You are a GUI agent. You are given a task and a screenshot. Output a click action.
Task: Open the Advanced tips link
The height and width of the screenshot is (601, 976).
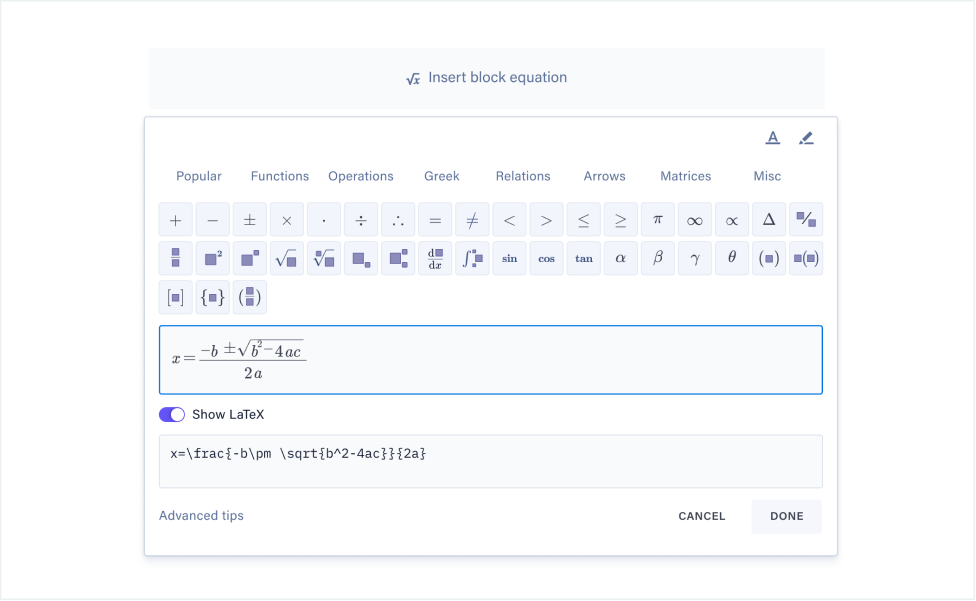(200, 516)
